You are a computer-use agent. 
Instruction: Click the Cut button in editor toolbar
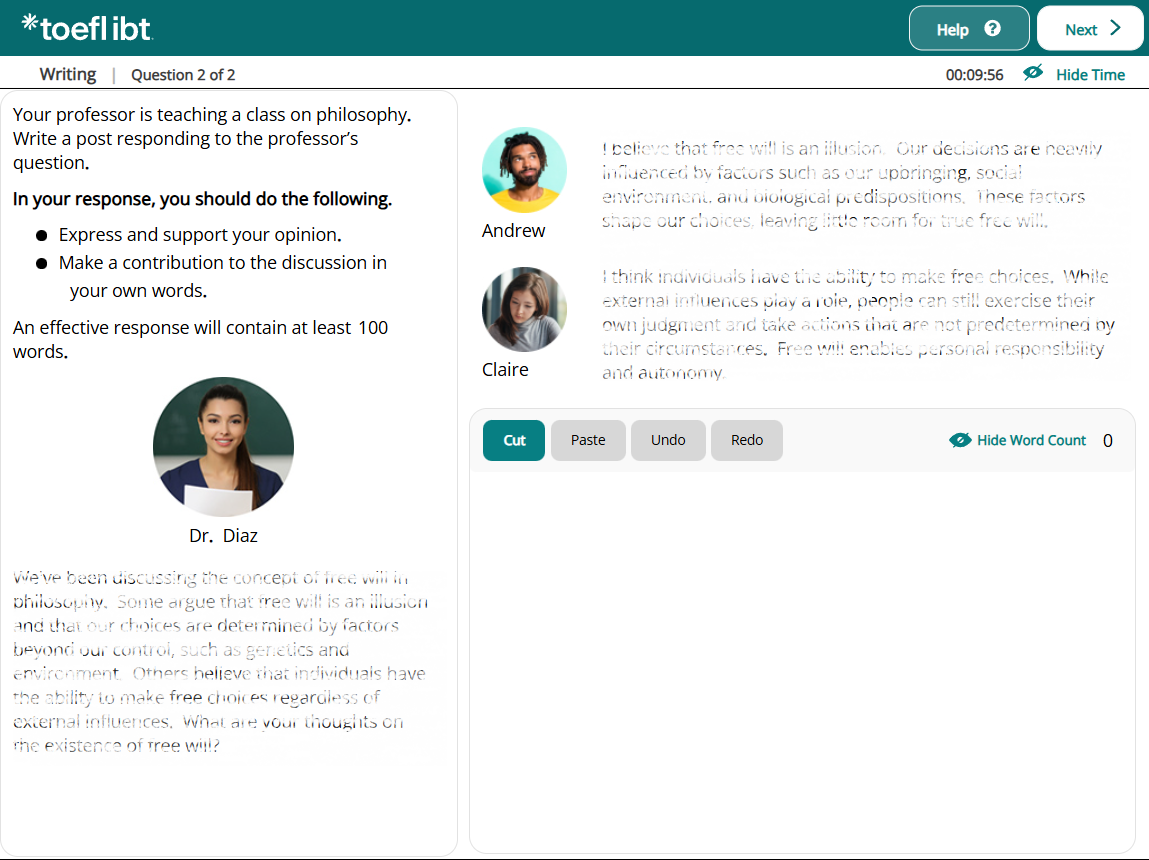click(x=514, y=441)
